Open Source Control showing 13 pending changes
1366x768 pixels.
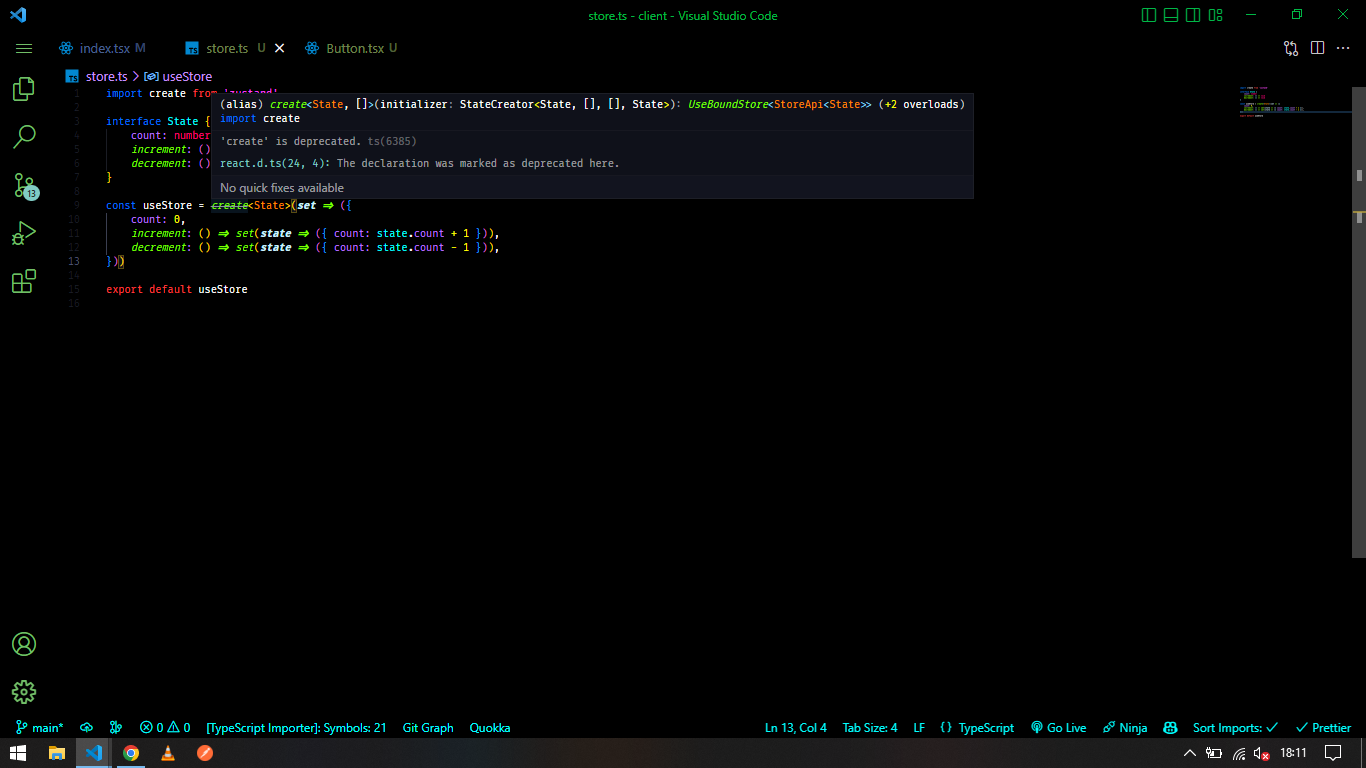[x=23, y=184]
